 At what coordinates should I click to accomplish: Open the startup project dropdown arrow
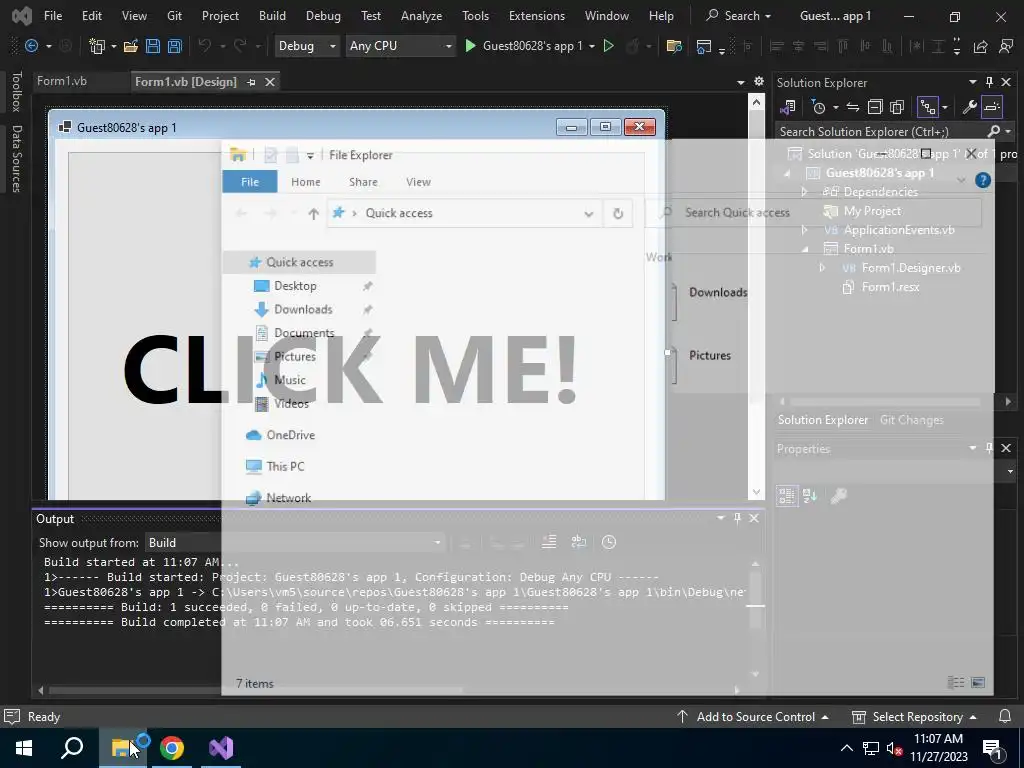tap(592, 46)
